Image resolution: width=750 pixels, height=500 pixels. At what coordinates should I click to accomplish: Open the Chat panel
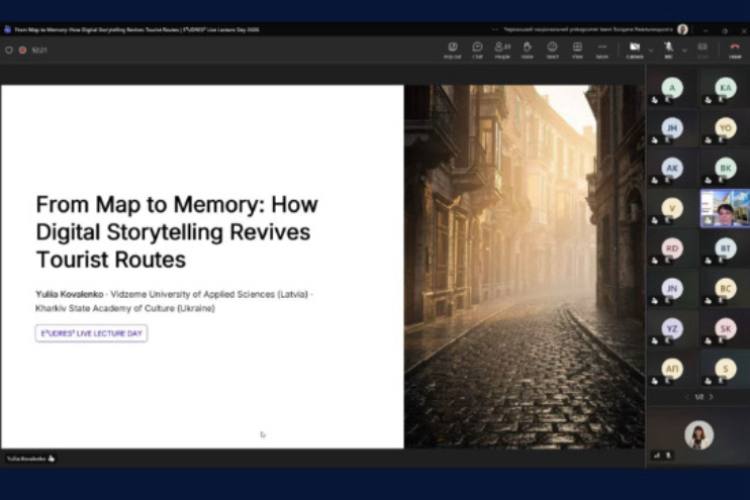(x=477, y=48)
